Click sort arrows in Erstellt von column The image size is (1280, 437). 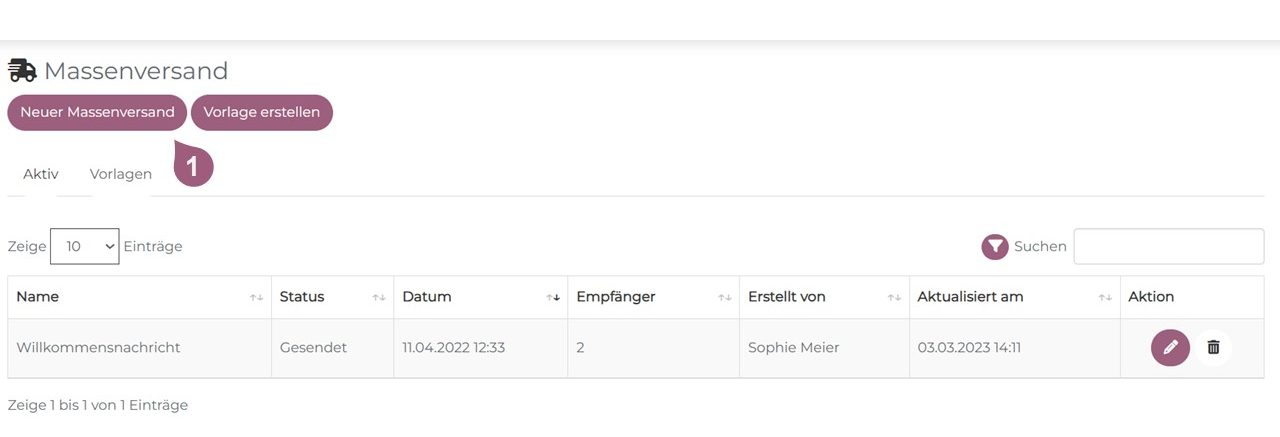click(894, 298)
